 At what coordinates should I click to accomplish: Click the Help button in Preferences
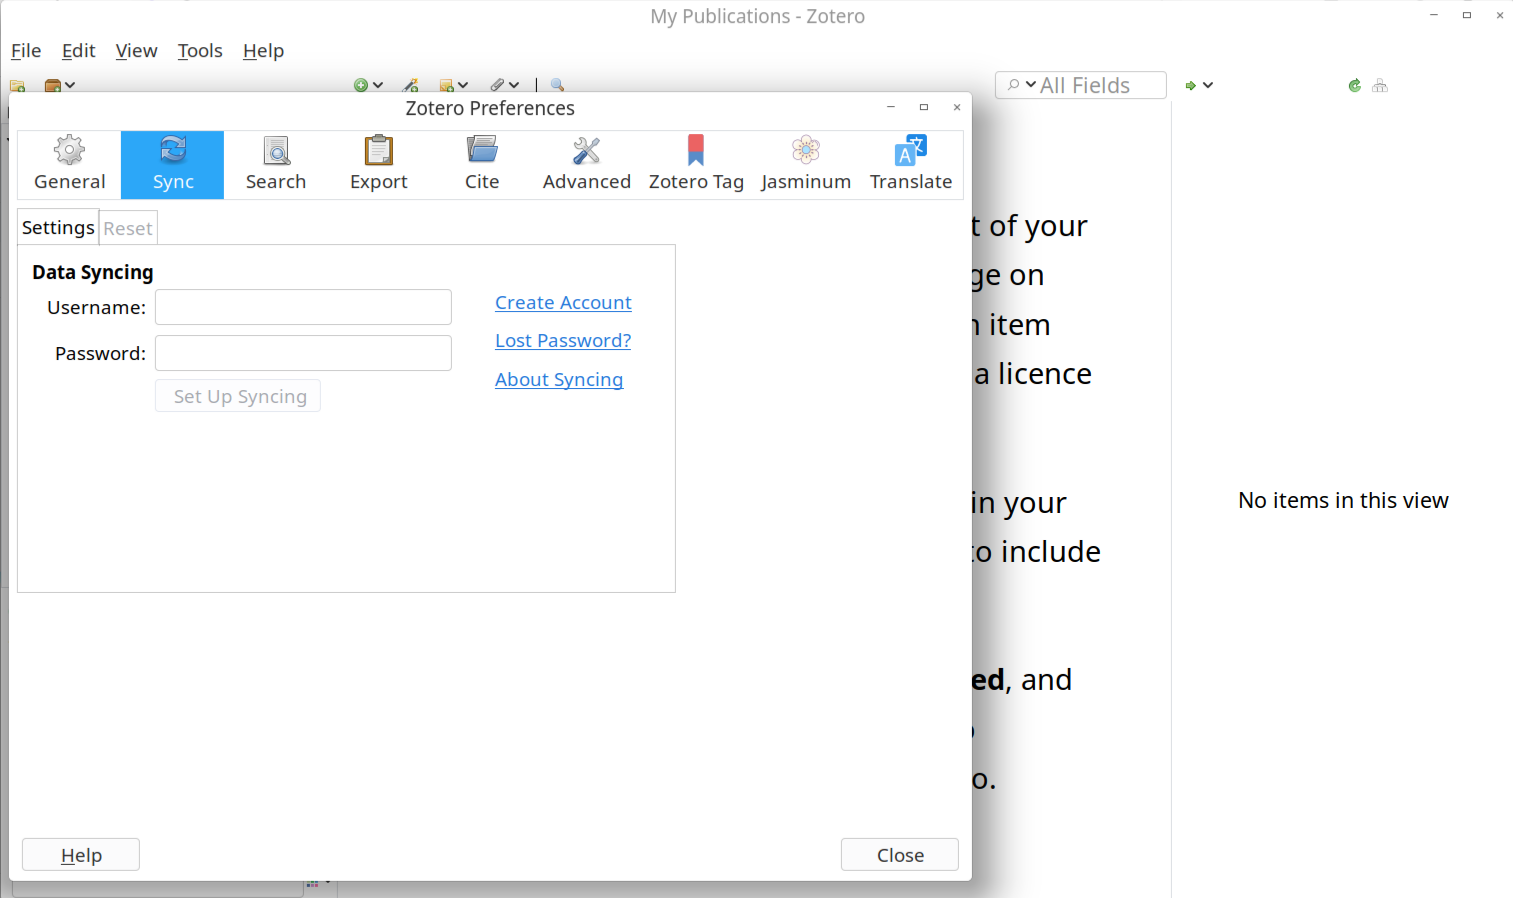tap(81, 855)
